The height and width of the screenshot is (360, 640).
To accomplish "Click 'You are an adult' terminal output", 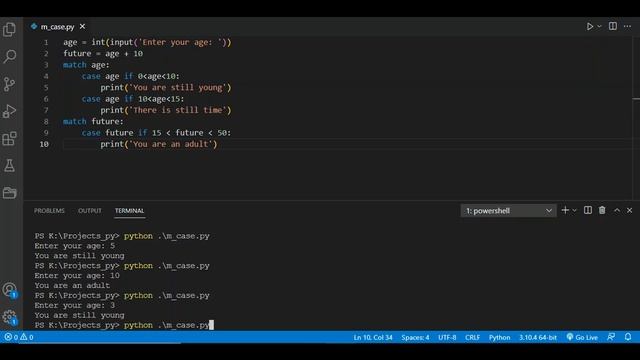I will pos(72,285).
